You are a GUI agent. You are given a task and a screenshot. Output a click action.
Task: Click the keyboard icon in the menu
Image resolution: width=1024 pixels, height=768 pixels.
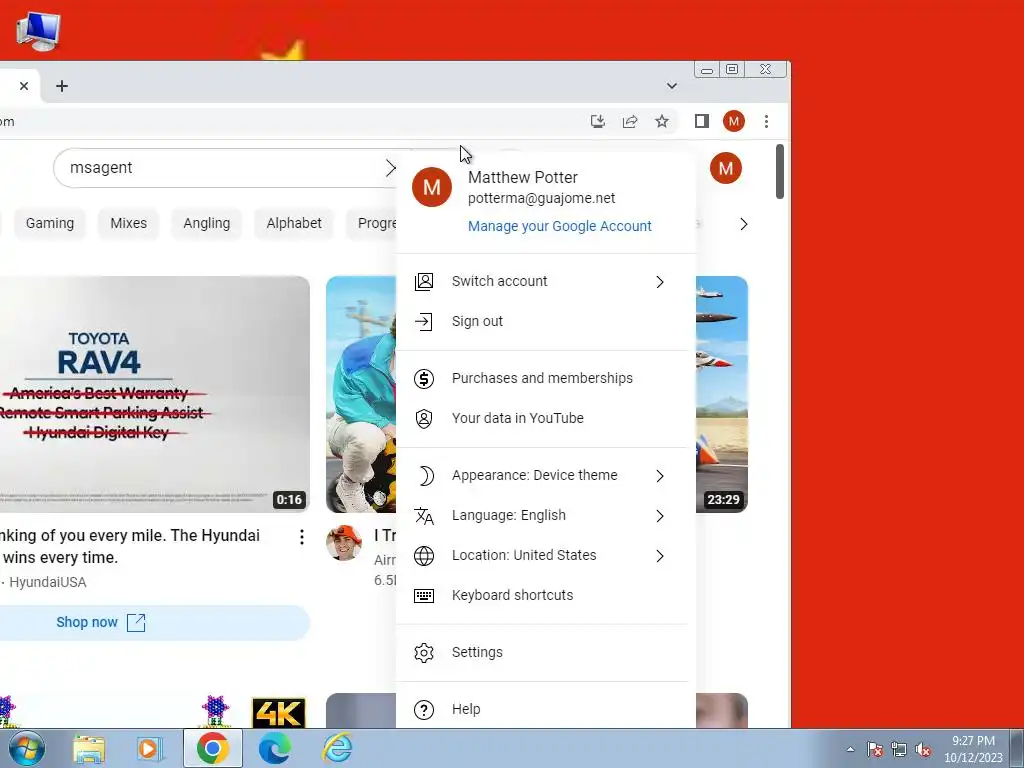coord(424,596)
